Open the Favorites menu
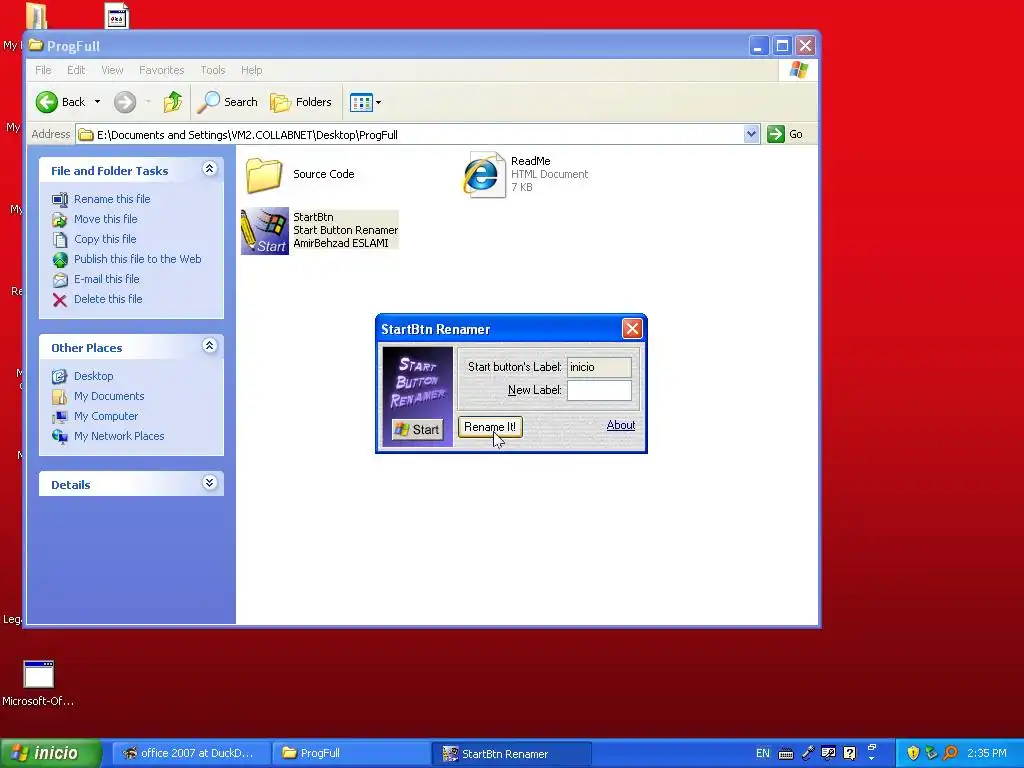1024x768 pixels. (x=161, y=70)
